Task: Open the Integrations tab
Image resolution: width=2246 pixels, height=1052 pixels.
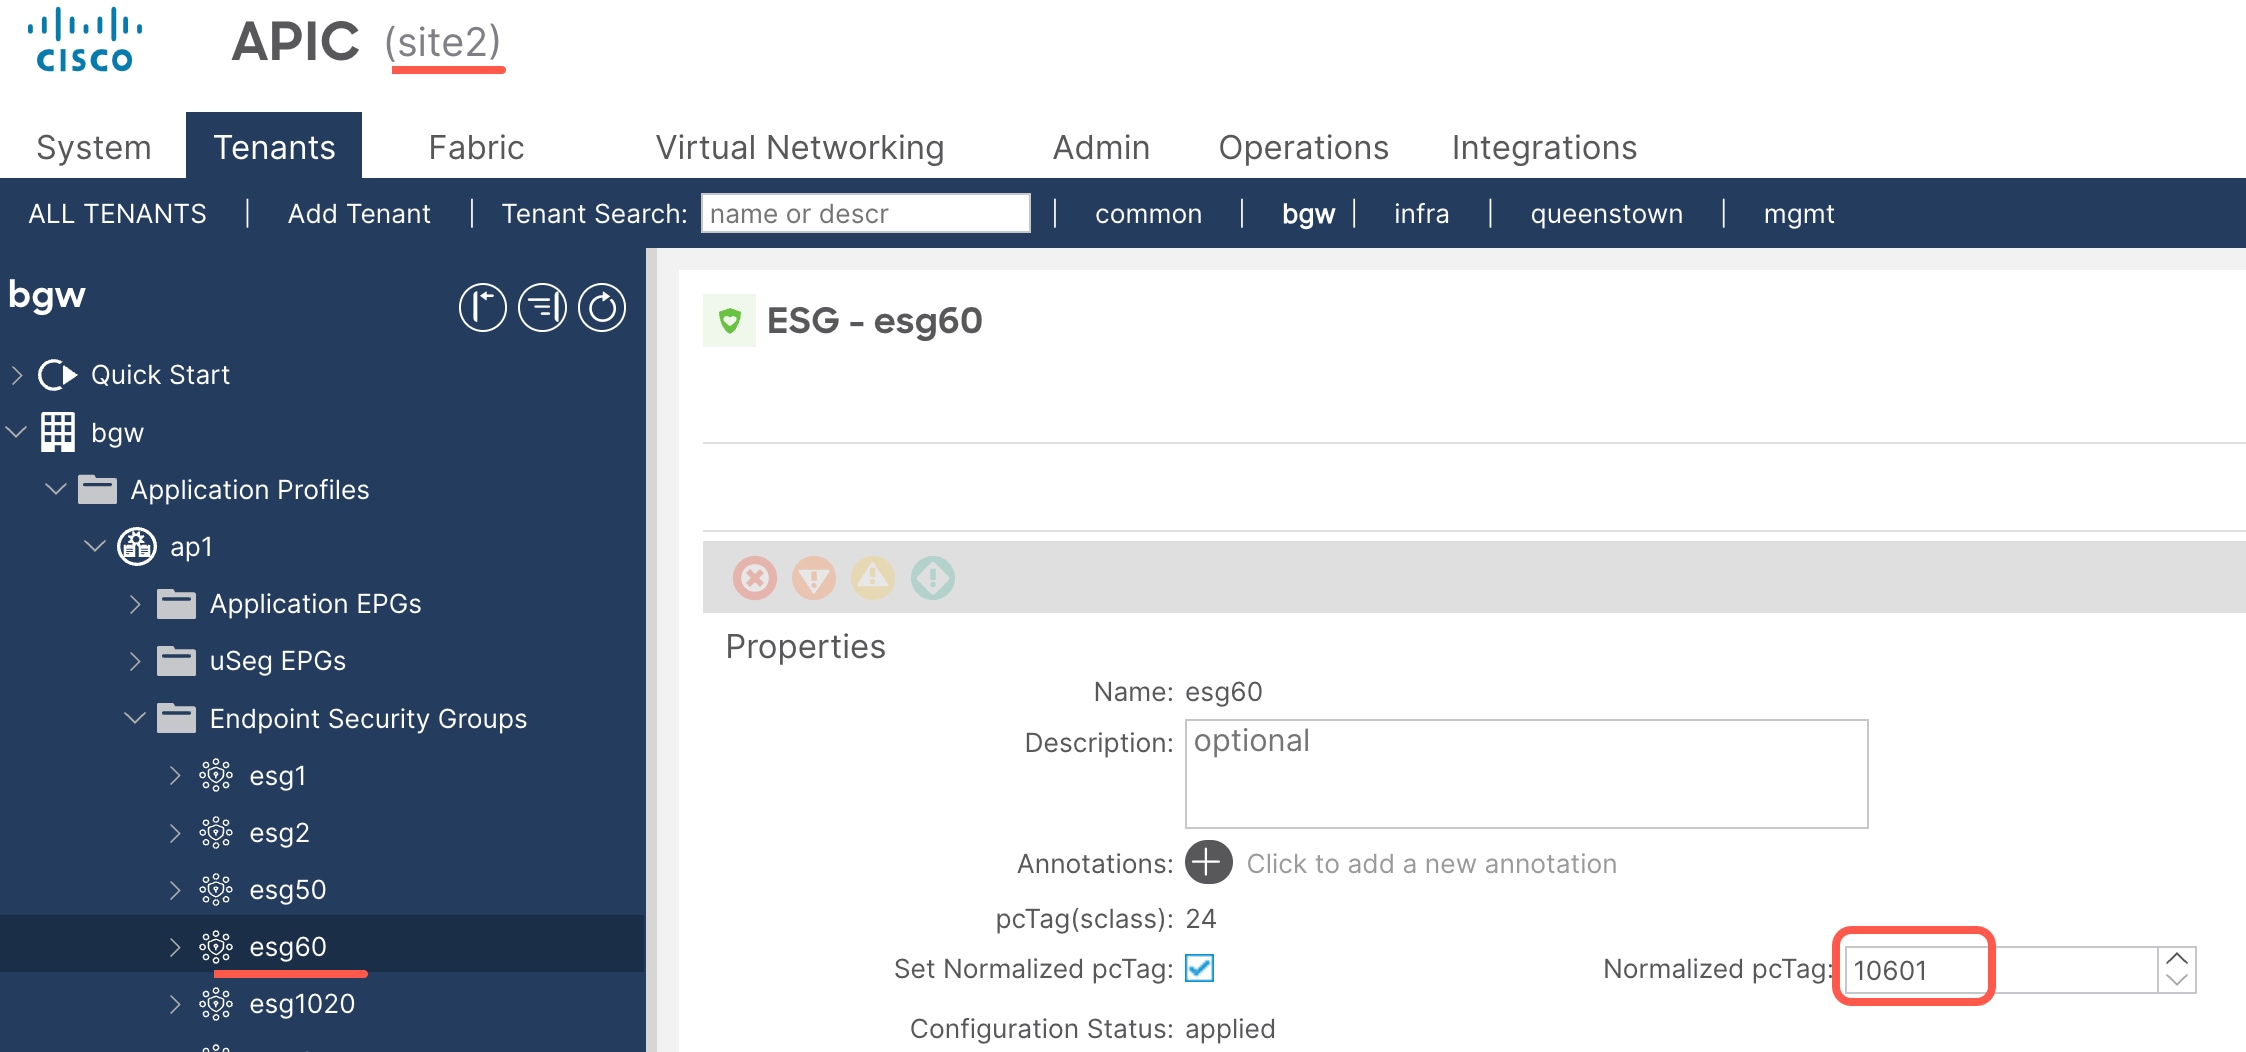Action: (1544, 147)
